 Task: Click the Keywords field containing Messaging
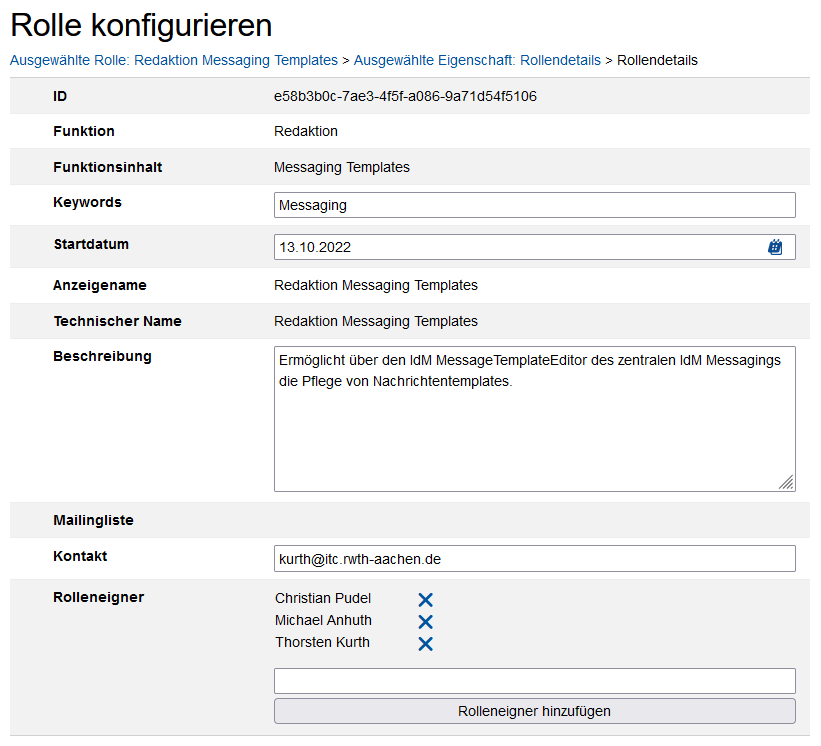[x=534, y=205]
